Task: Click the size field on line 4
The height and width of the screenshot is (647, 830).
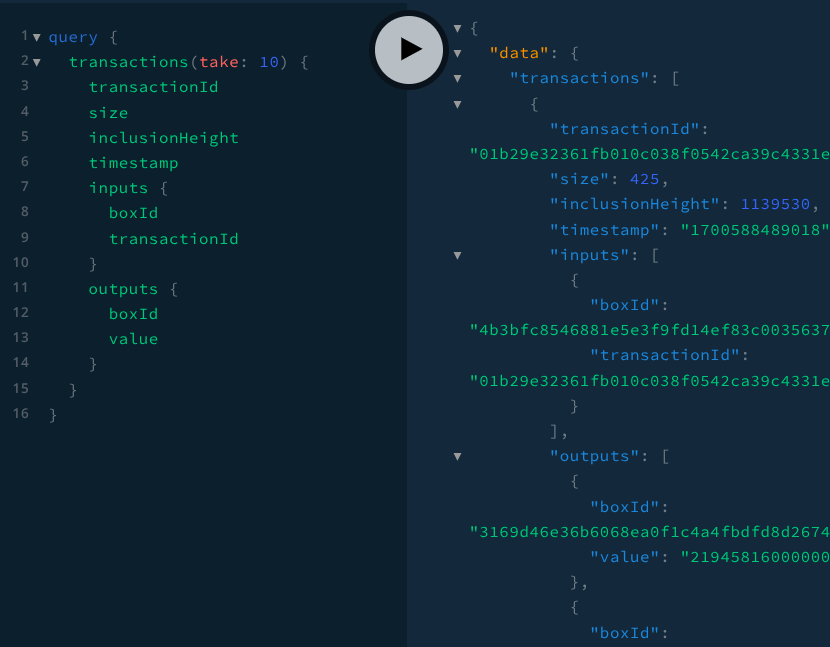Action: coord(109,113)
